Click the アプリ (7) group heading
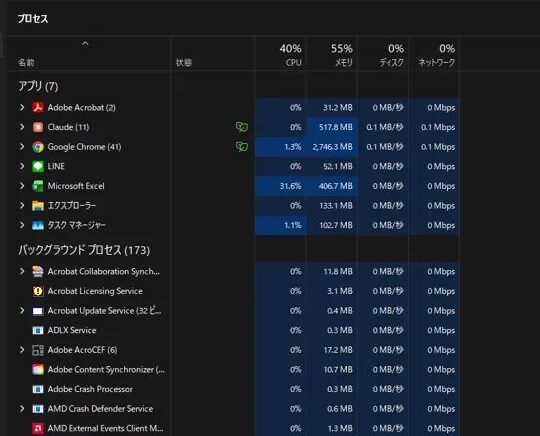The width and height of the screenshot is (540, 436). click(38, 86)
